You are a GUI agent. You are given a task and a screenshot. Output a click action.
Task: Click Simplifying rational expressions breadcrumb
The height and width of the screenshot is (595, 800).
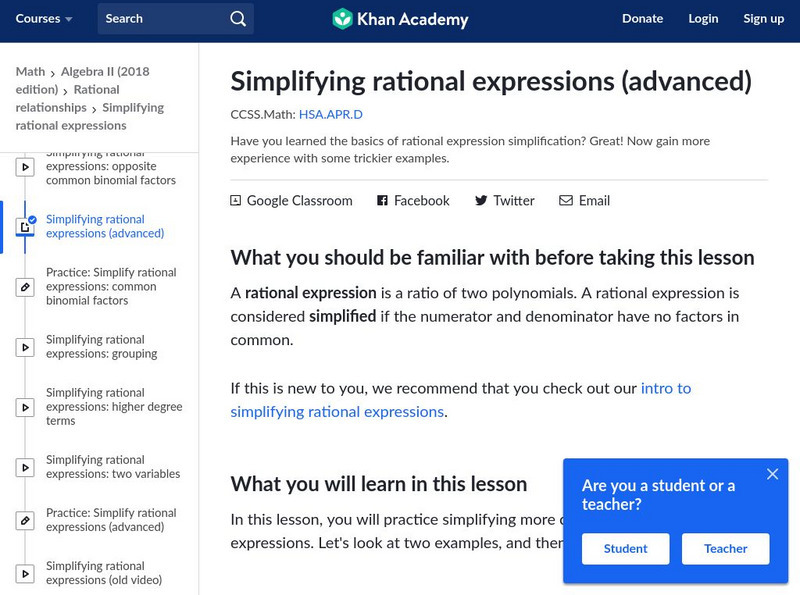point(90,116)
